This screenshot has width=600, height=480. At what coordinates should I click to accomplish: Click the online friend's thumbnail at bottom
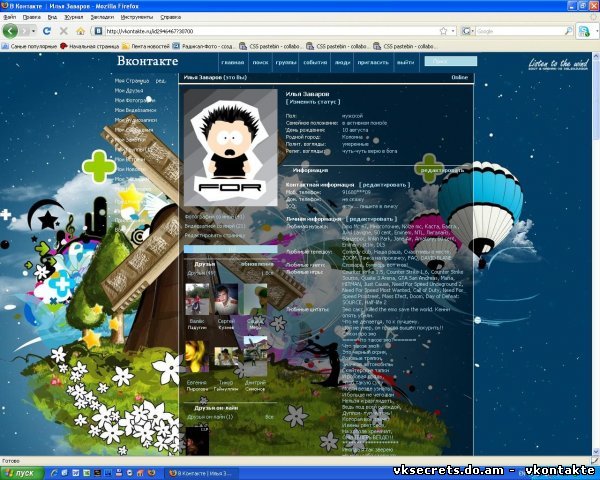[197, 441]
